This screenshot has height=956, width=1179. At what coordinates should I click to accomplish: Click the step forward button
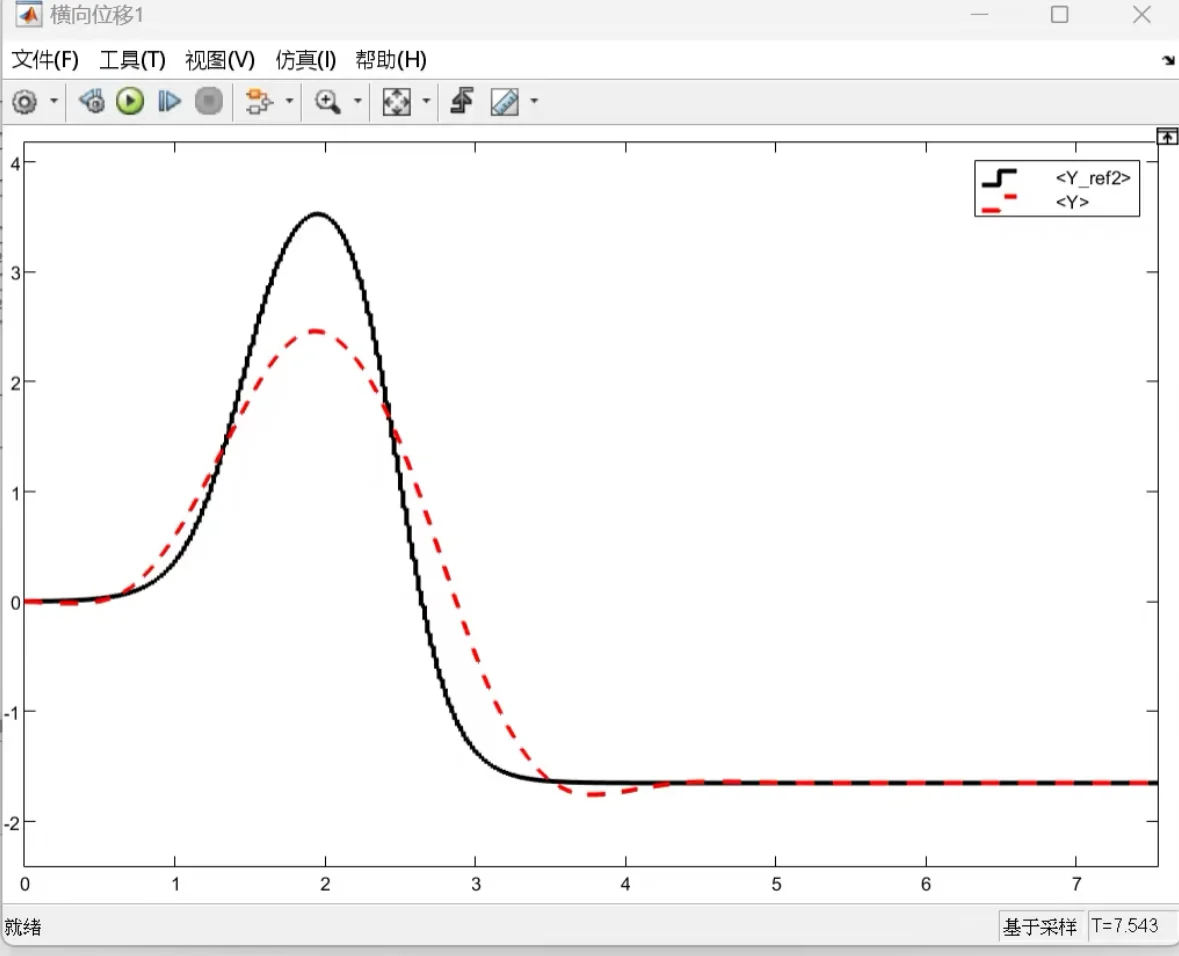click(169, 102)
